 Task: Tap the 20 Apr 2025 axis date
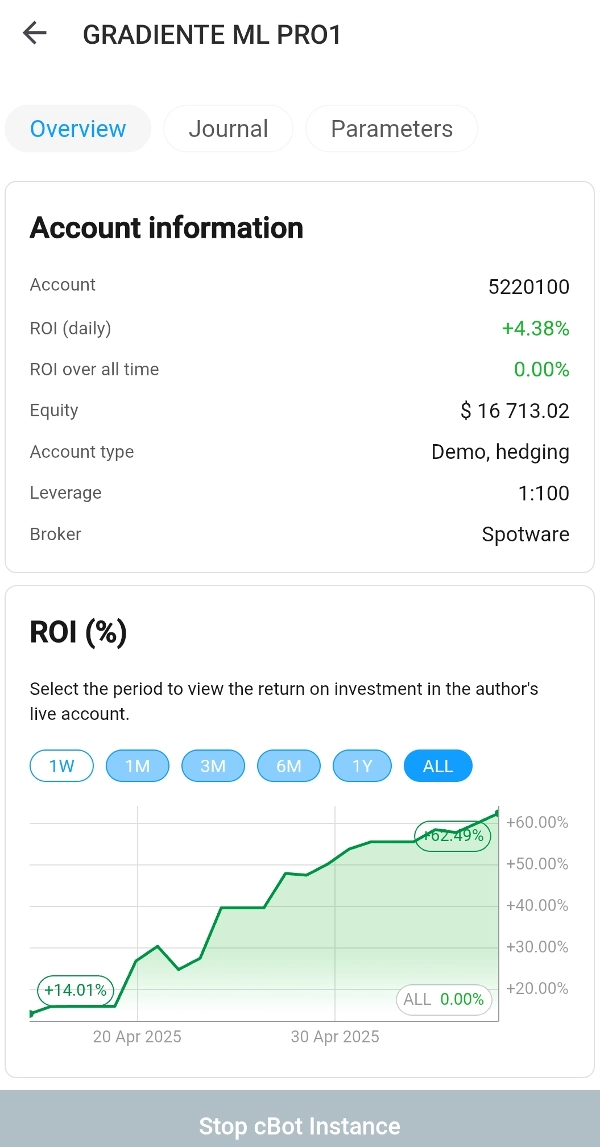coord(137,1037)
